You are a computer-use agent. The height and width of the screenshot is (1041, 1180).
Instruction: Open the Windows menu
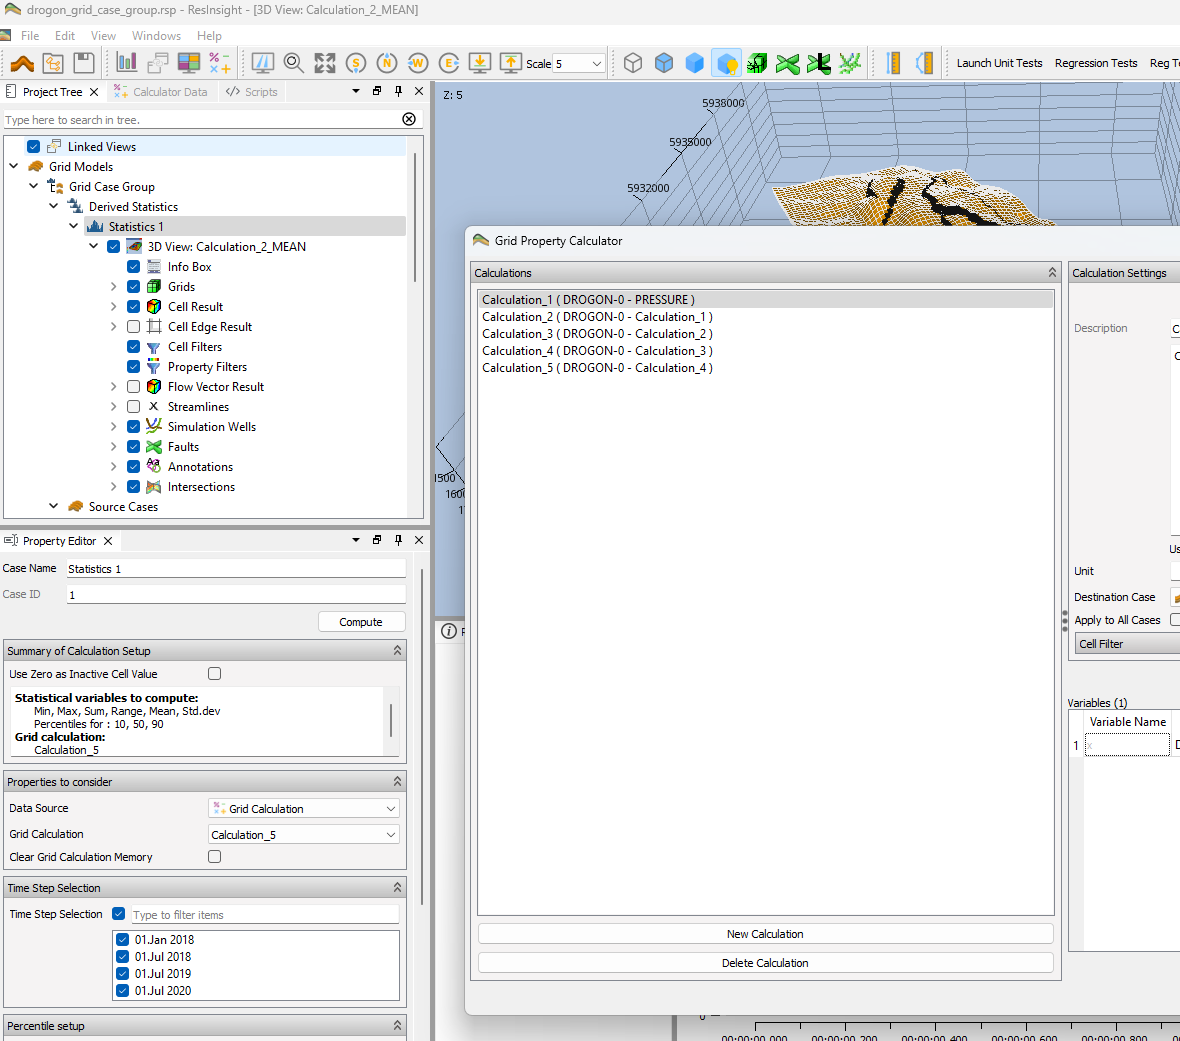click(156, 35)
